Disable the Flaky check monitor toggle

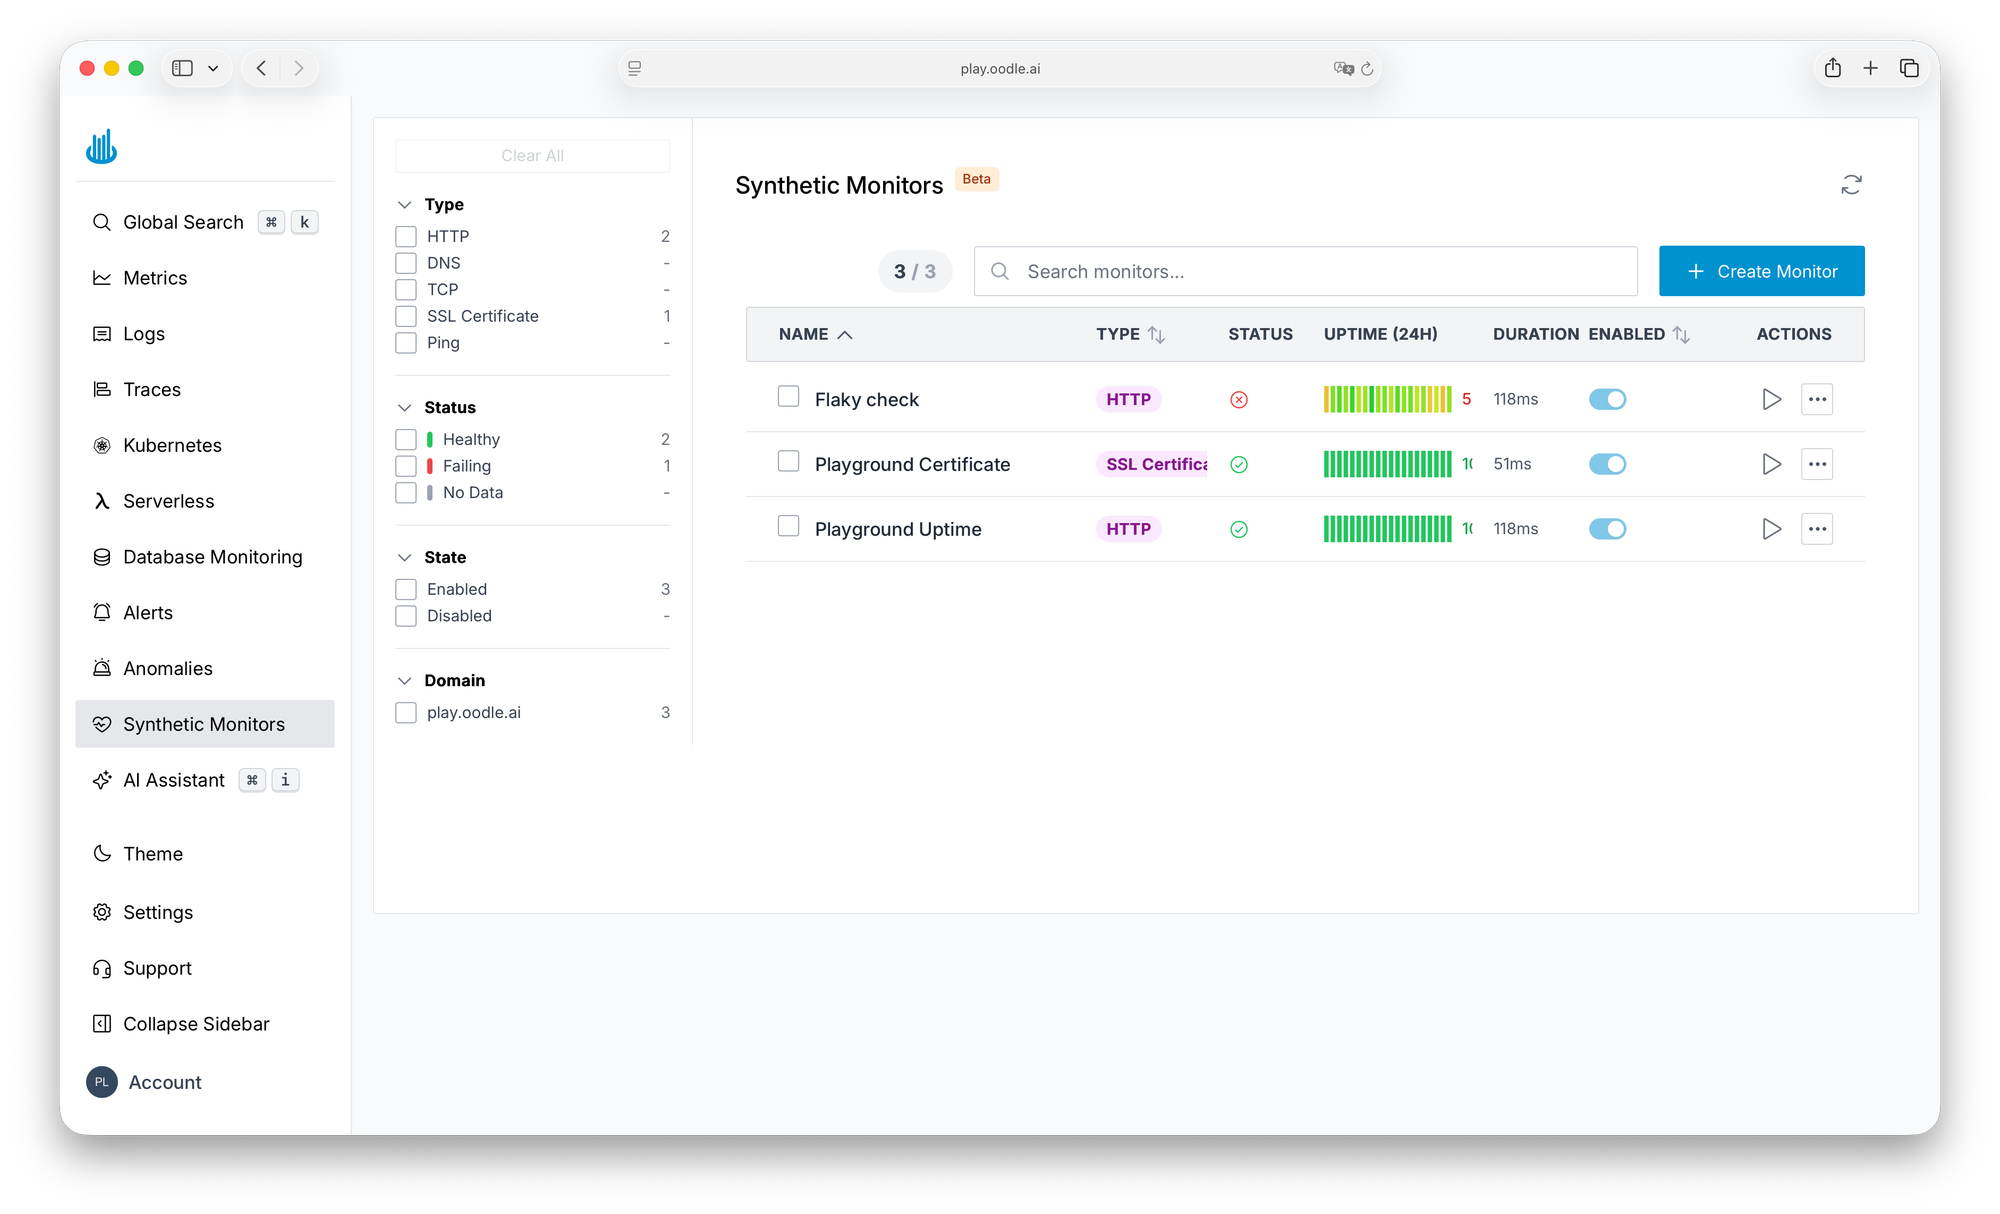pyautogui.click(x=1607, y=399)
